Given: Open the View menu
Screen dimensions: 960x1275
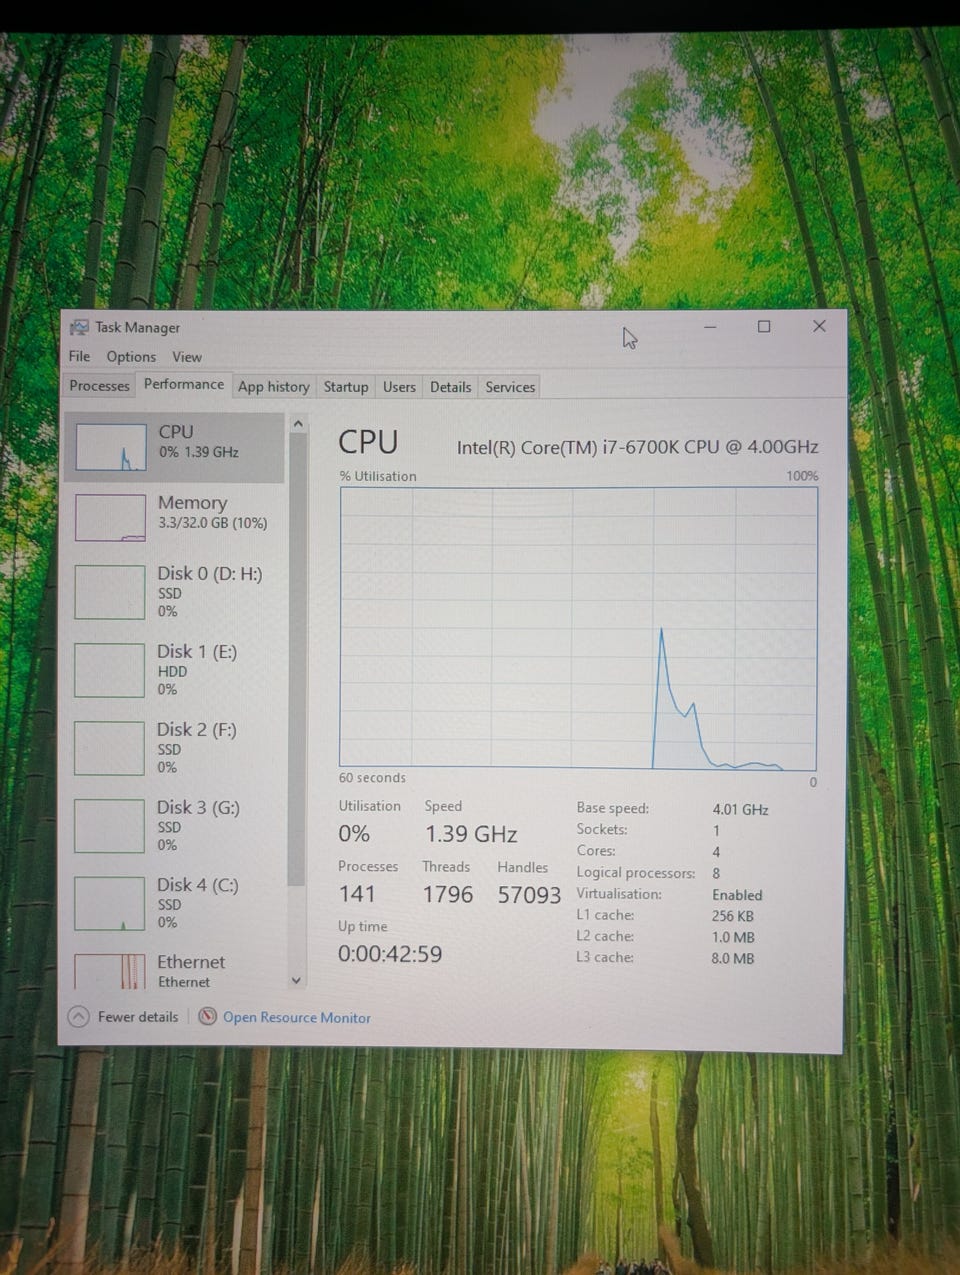Looking at the screenshot, I should (x=187, y=357).
